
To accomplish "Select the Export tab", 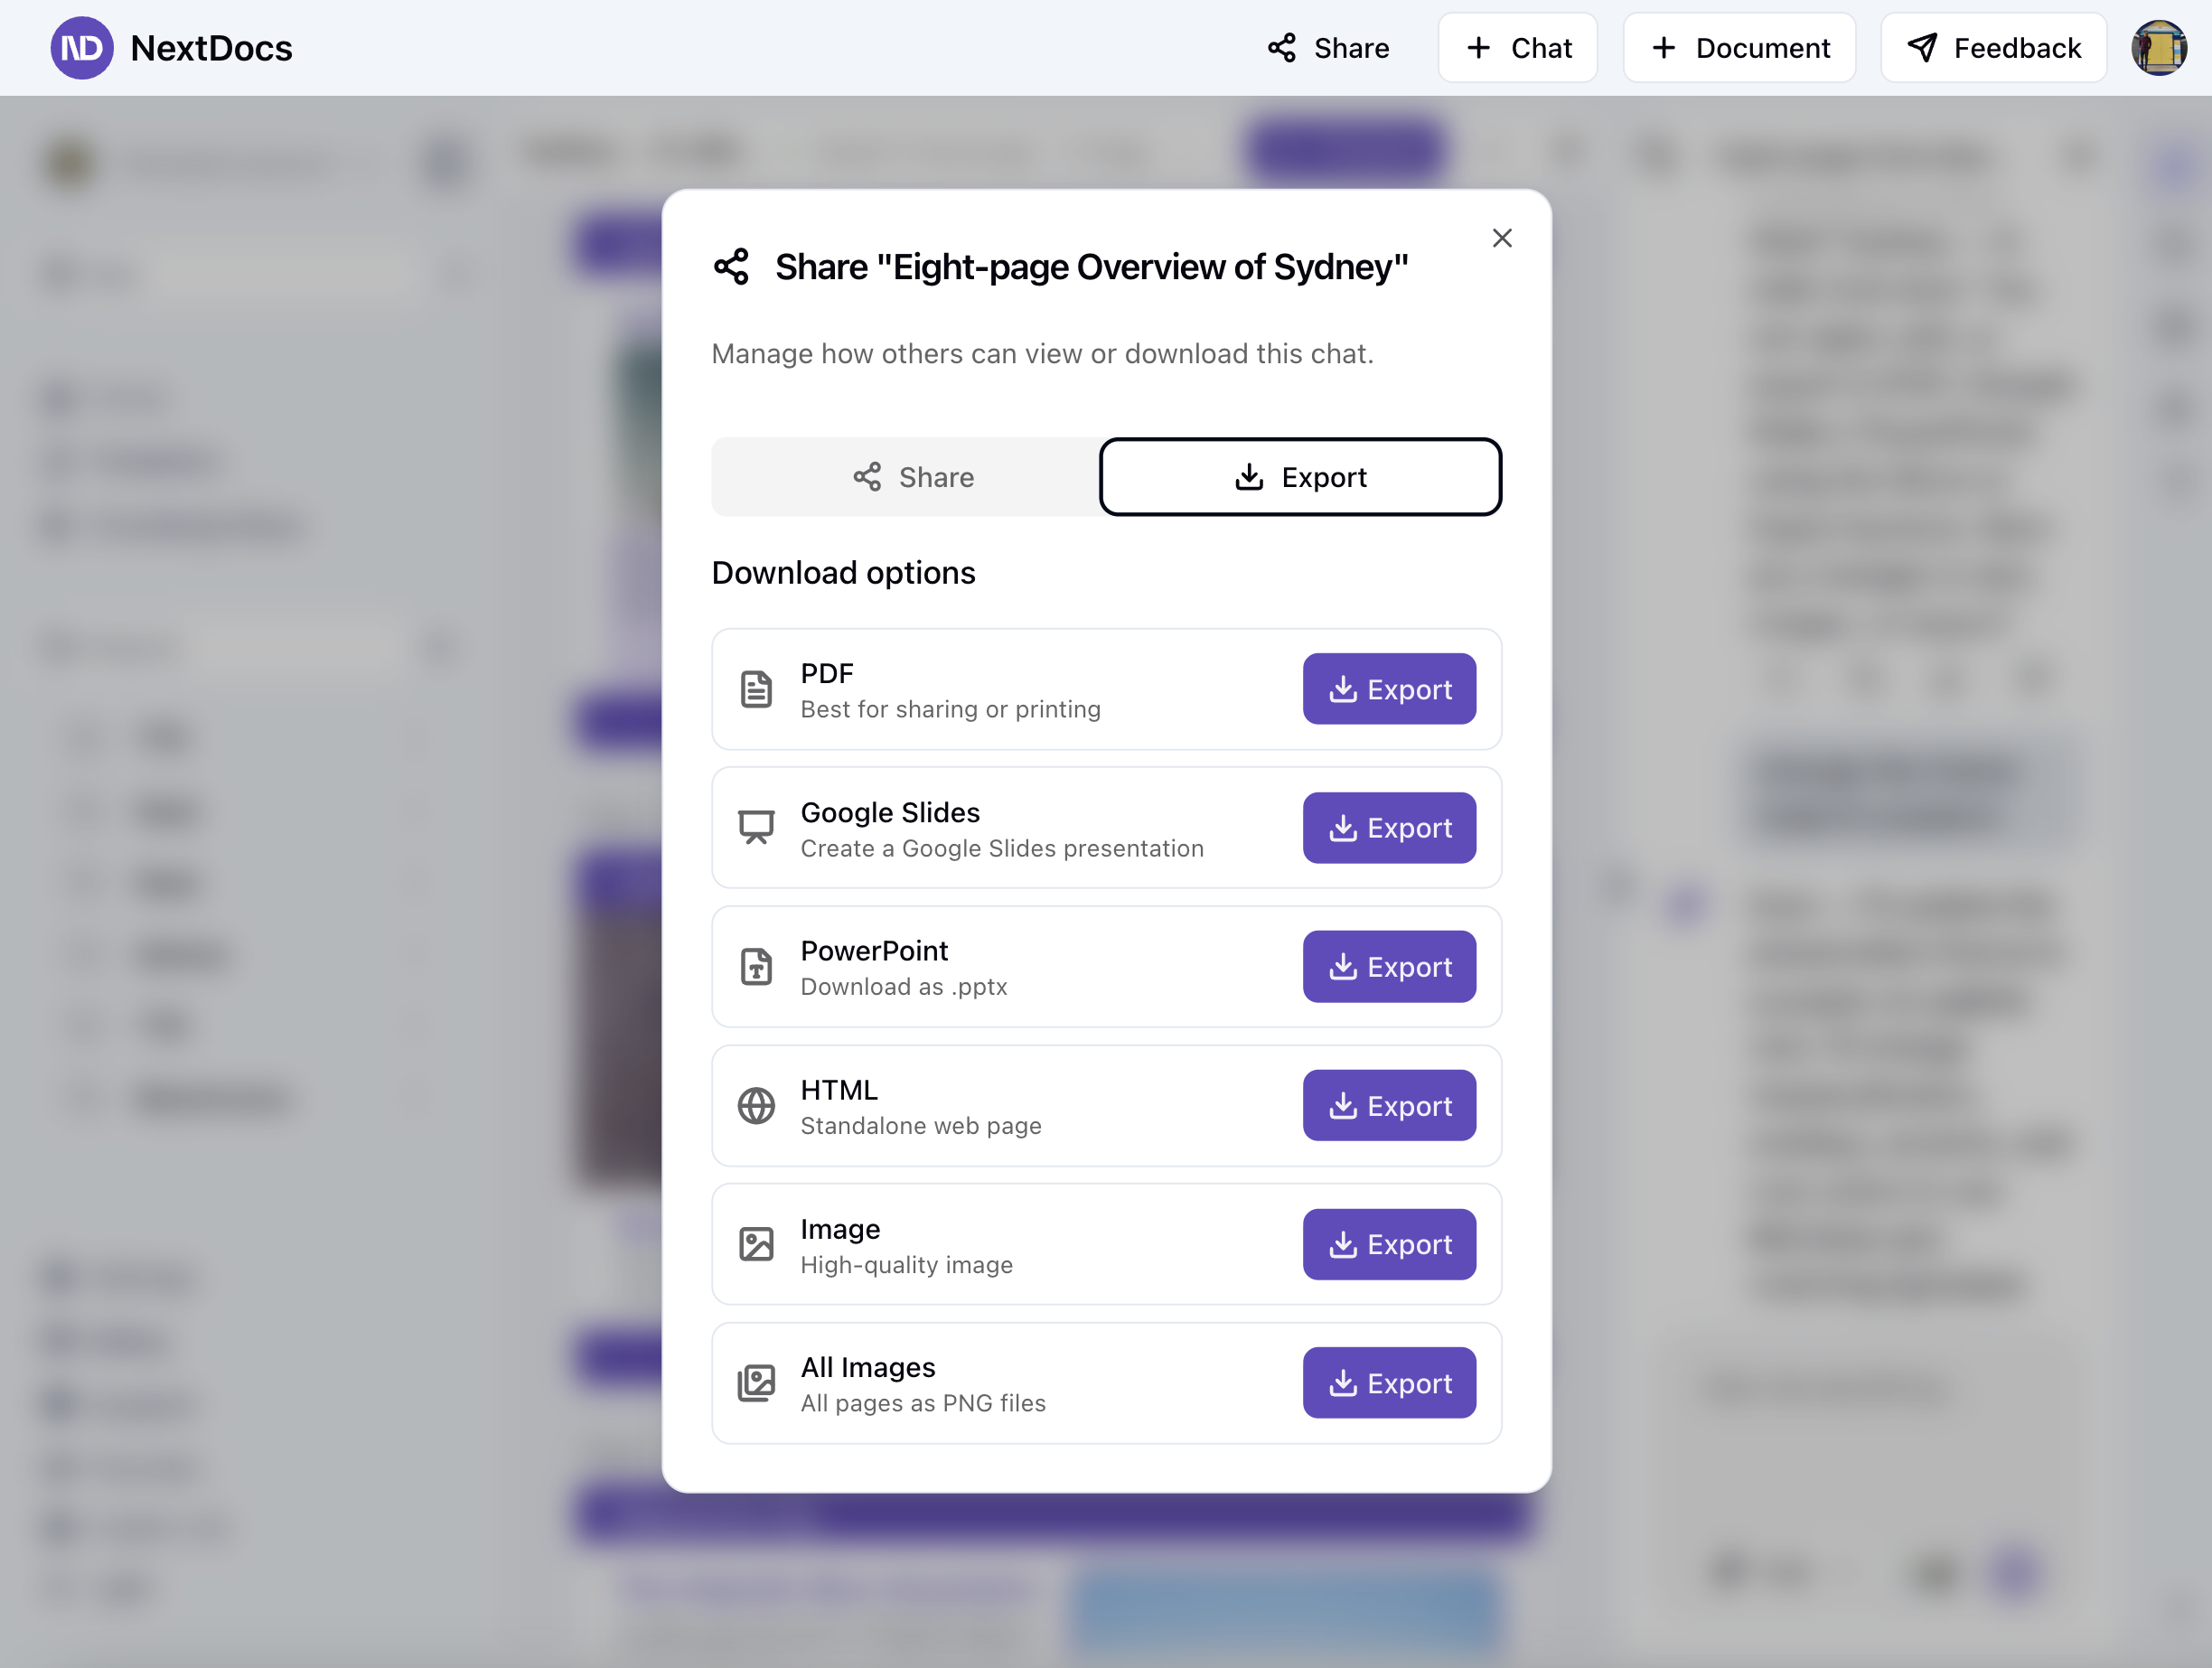I will [x=1299, y=477].
